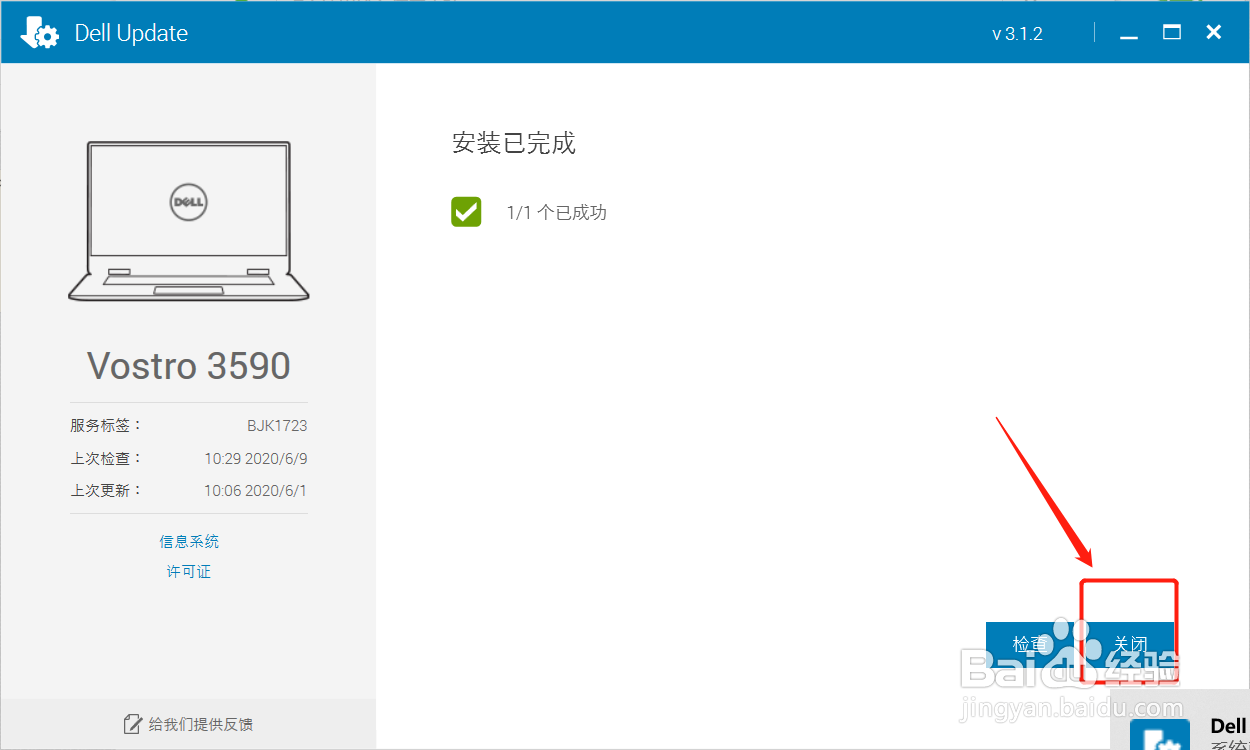
Task: Click the 1/1 个已成功 status text
Action: coord(557,212)
